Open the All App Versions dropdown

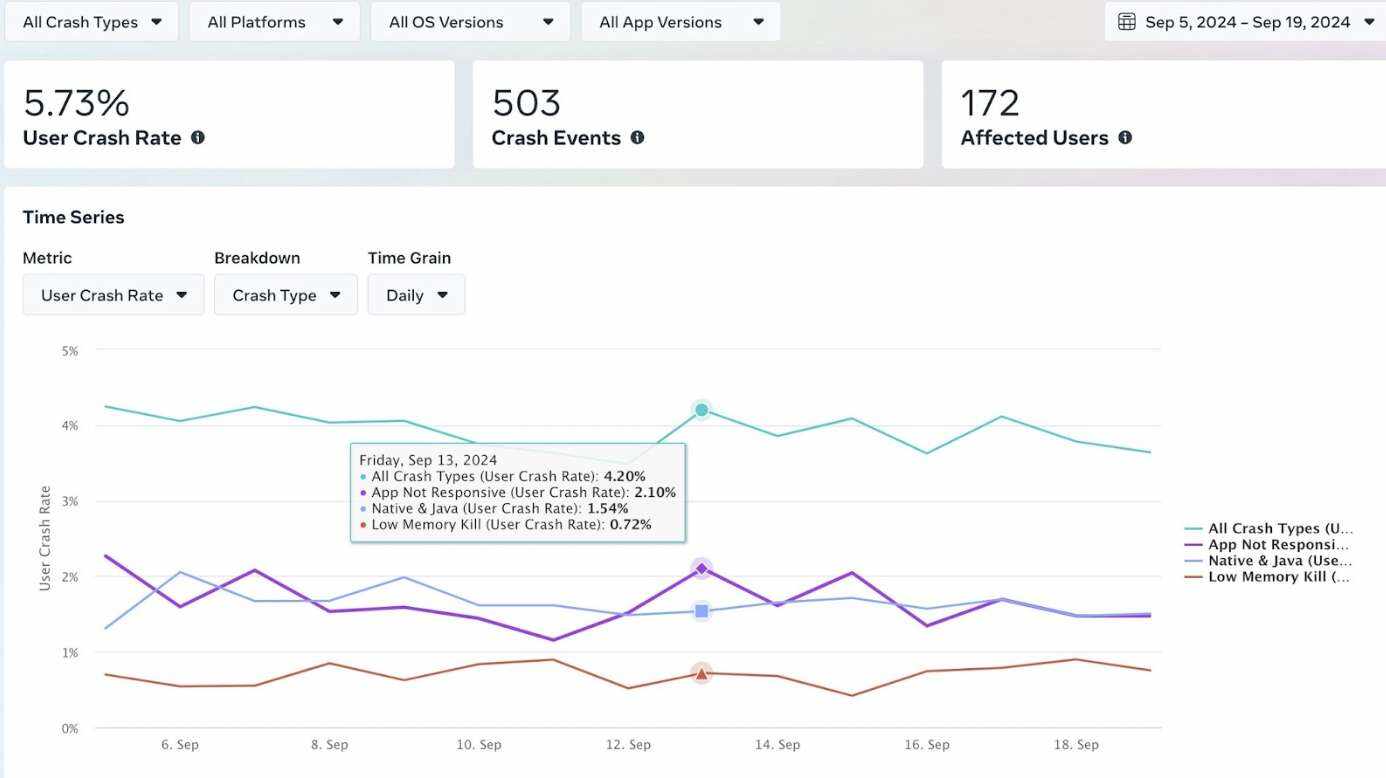(x=681, y=22)
